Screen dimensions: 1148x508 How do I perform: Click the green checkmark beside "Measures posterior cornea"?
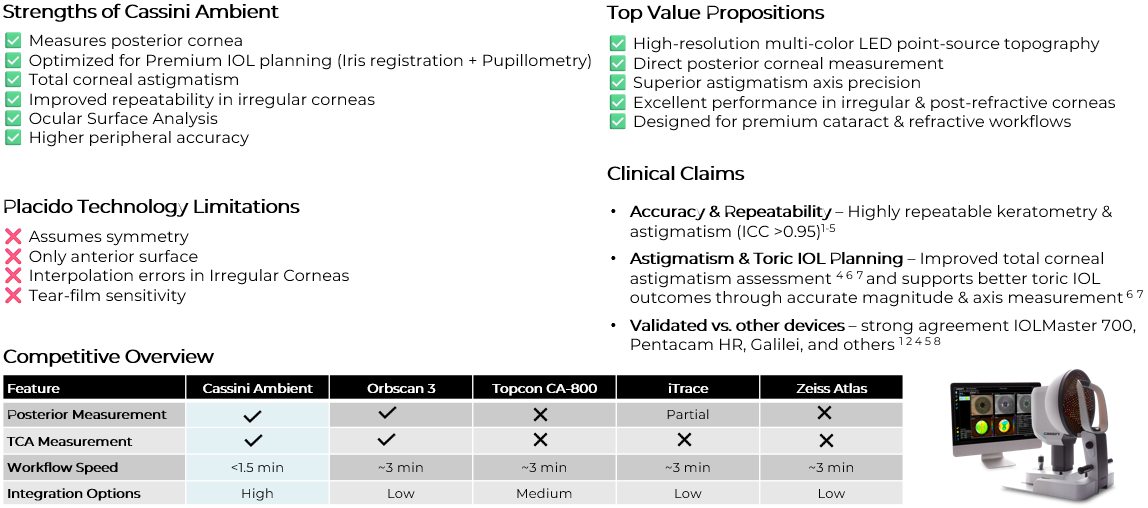pyautogui.click(x=13, y=41)
